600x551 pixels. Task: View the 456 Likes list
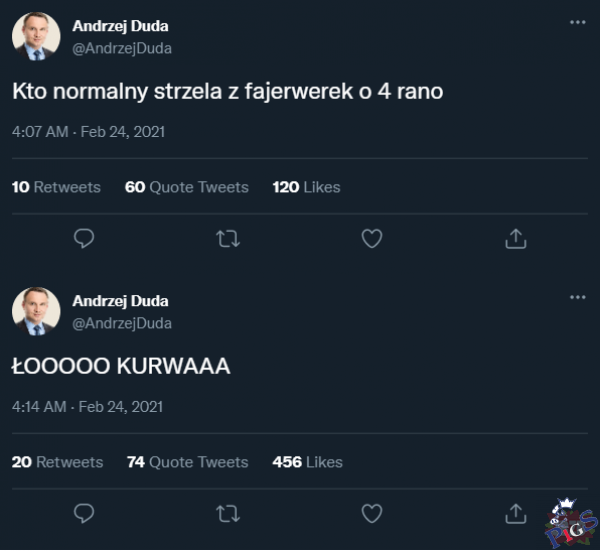pos(307,462)
